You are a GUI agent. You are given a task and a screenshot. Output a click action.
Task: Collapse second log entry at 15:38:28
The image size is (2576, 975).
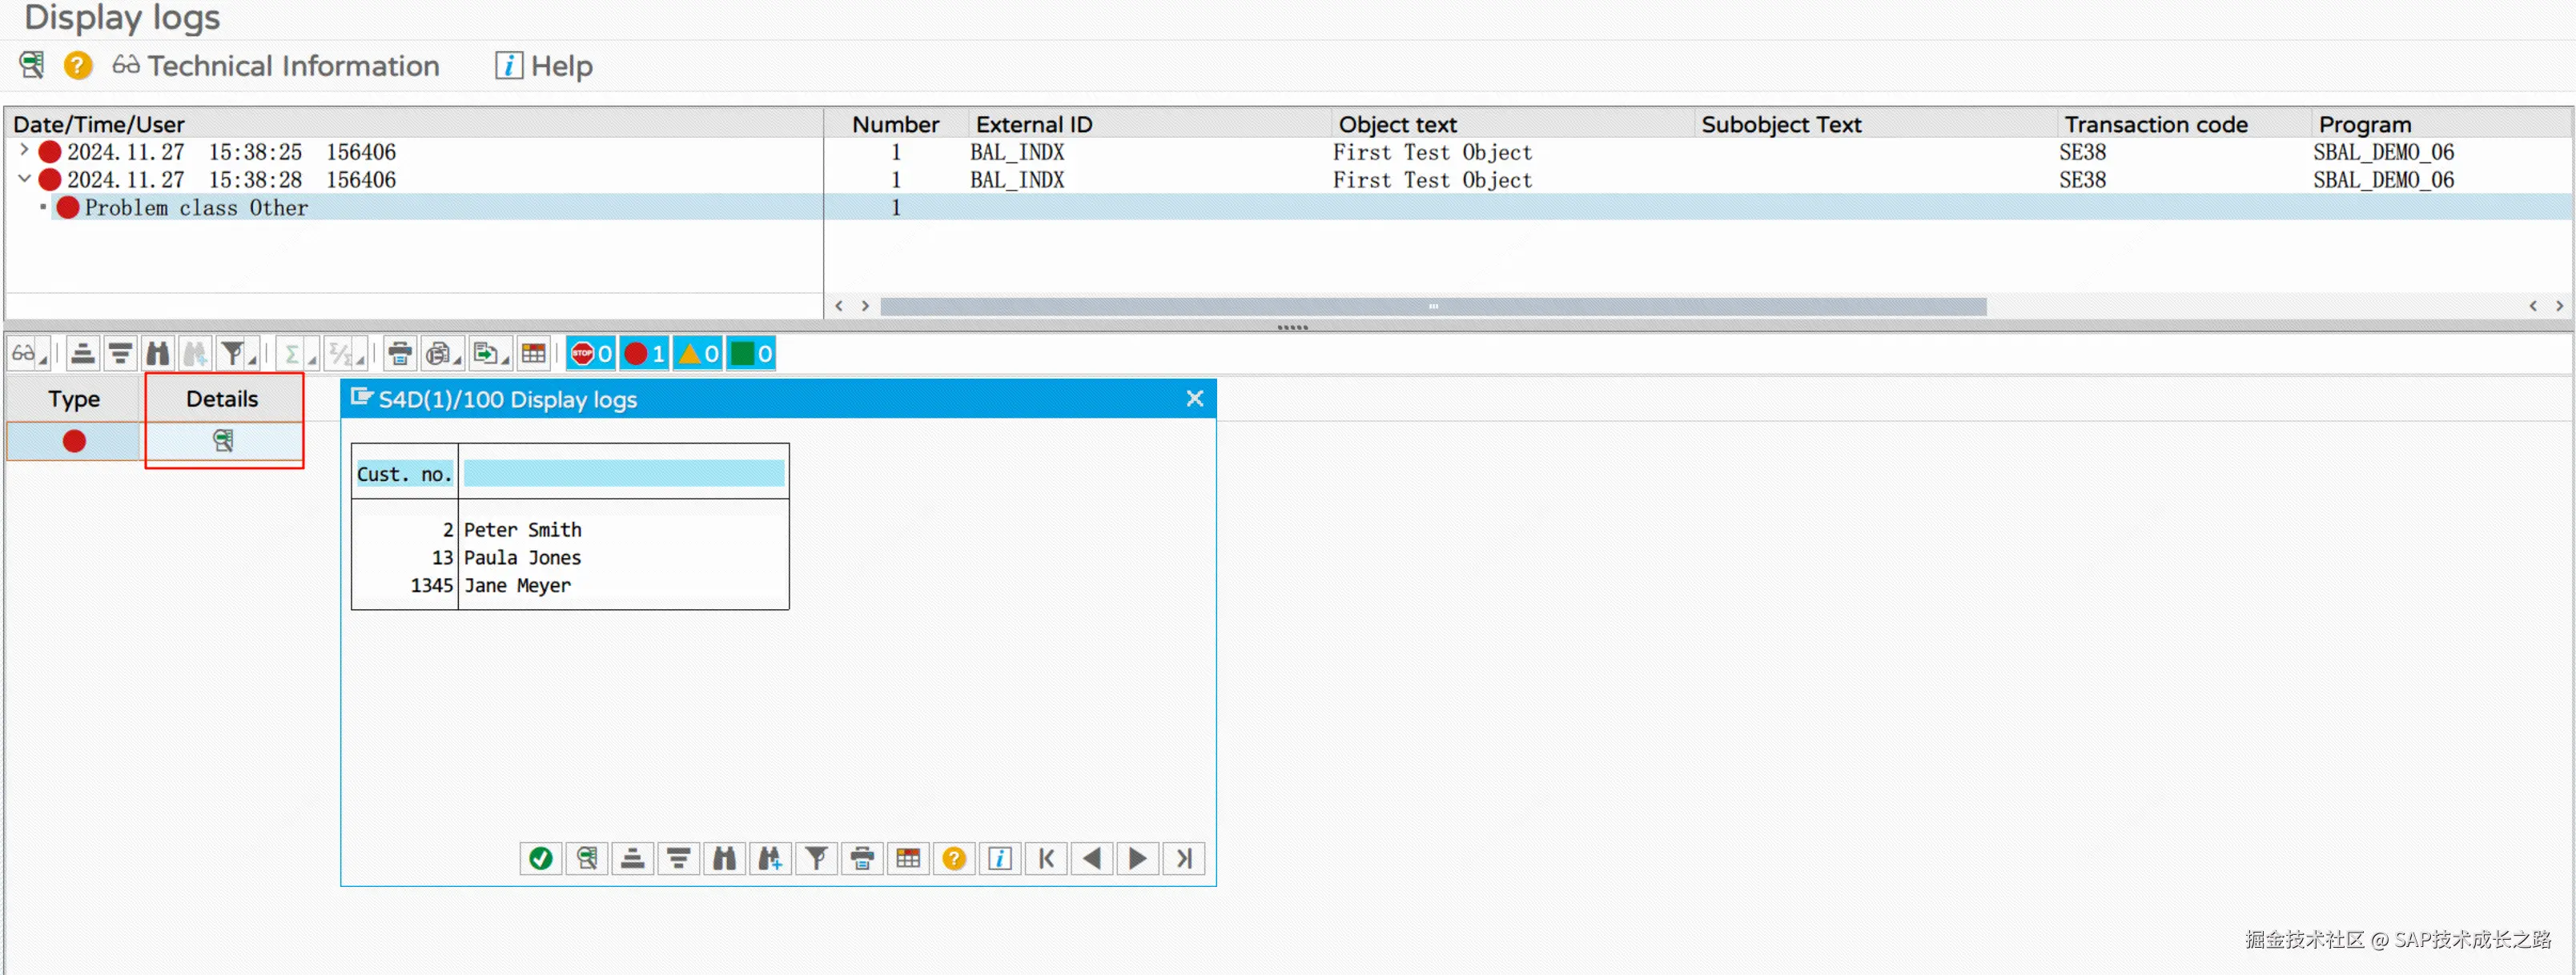tap(24, 179)
